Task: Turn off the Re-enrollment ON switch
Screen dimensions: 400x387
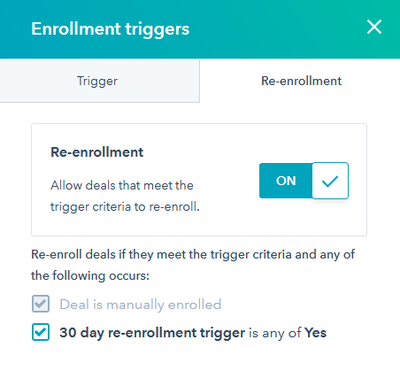Action: coord(304,181)
